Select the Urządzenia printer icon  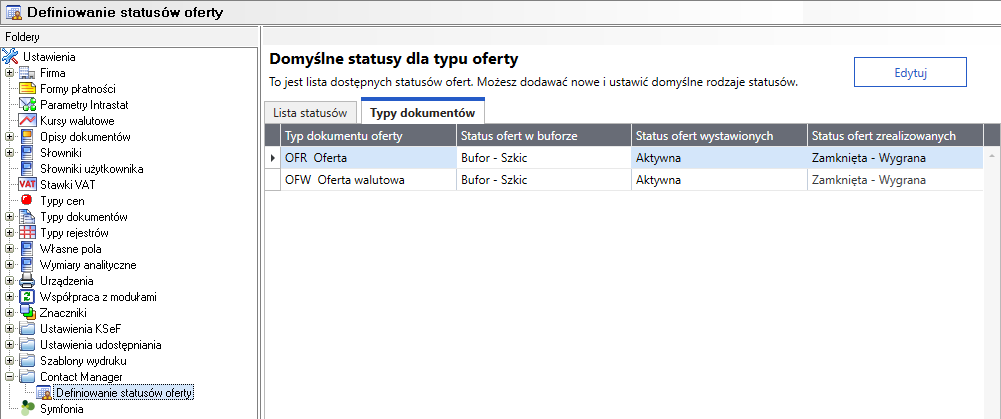click(x=27, y=281)
